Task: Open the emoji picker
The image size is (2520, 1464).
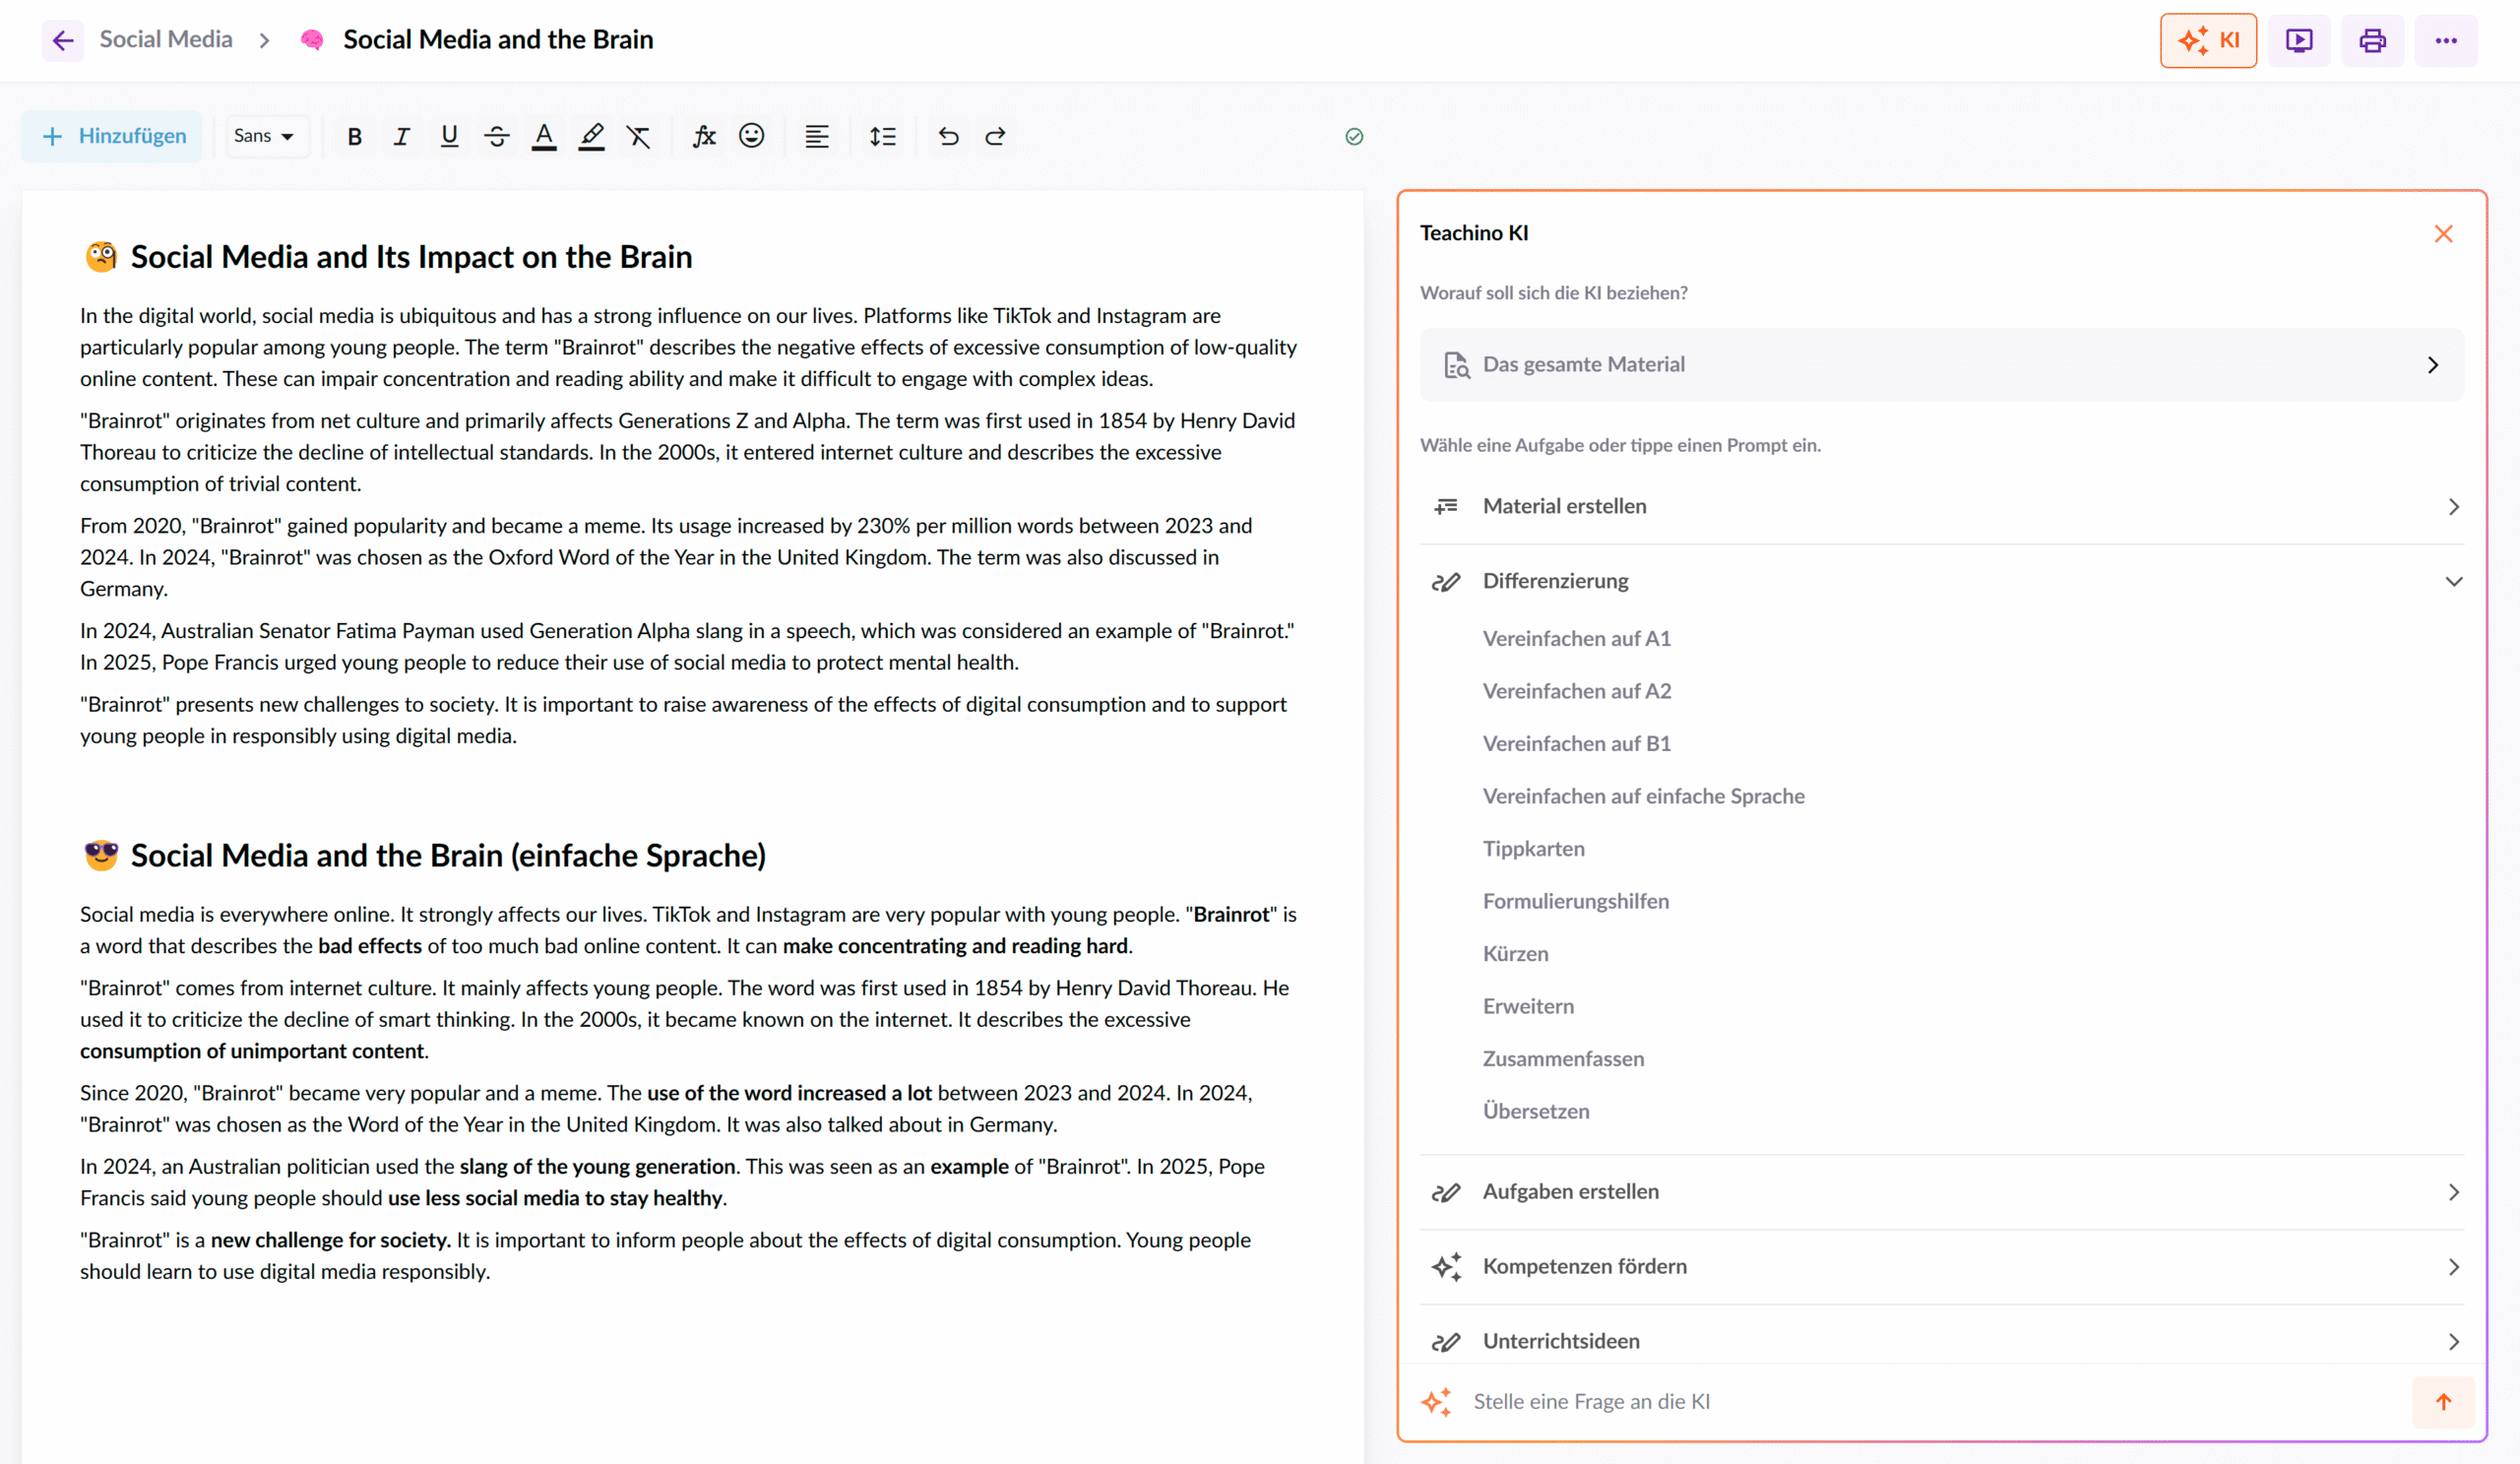Action: 751,137
